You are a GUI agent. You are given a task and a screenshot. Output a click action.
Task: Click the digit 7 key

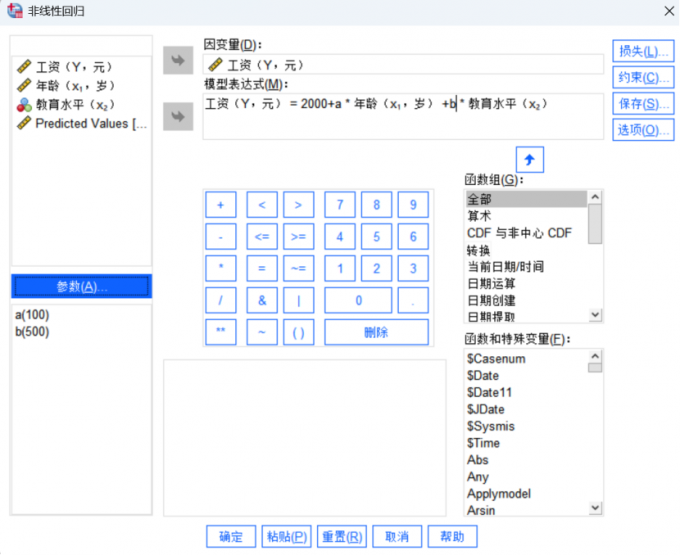point(340,205)
